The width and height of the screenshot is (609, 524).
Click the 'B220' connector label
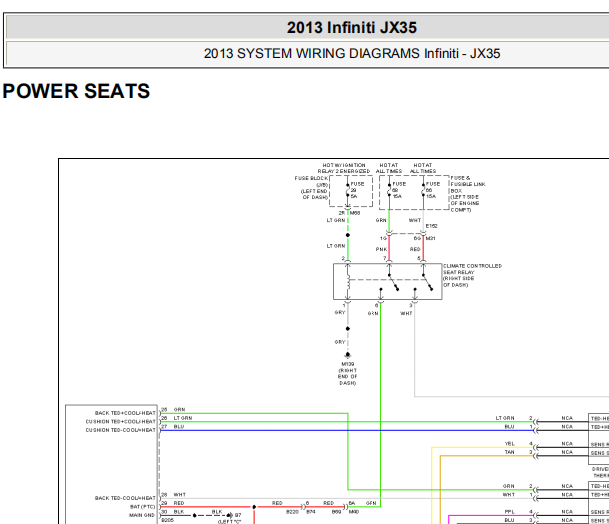click(x=292, y=512)
